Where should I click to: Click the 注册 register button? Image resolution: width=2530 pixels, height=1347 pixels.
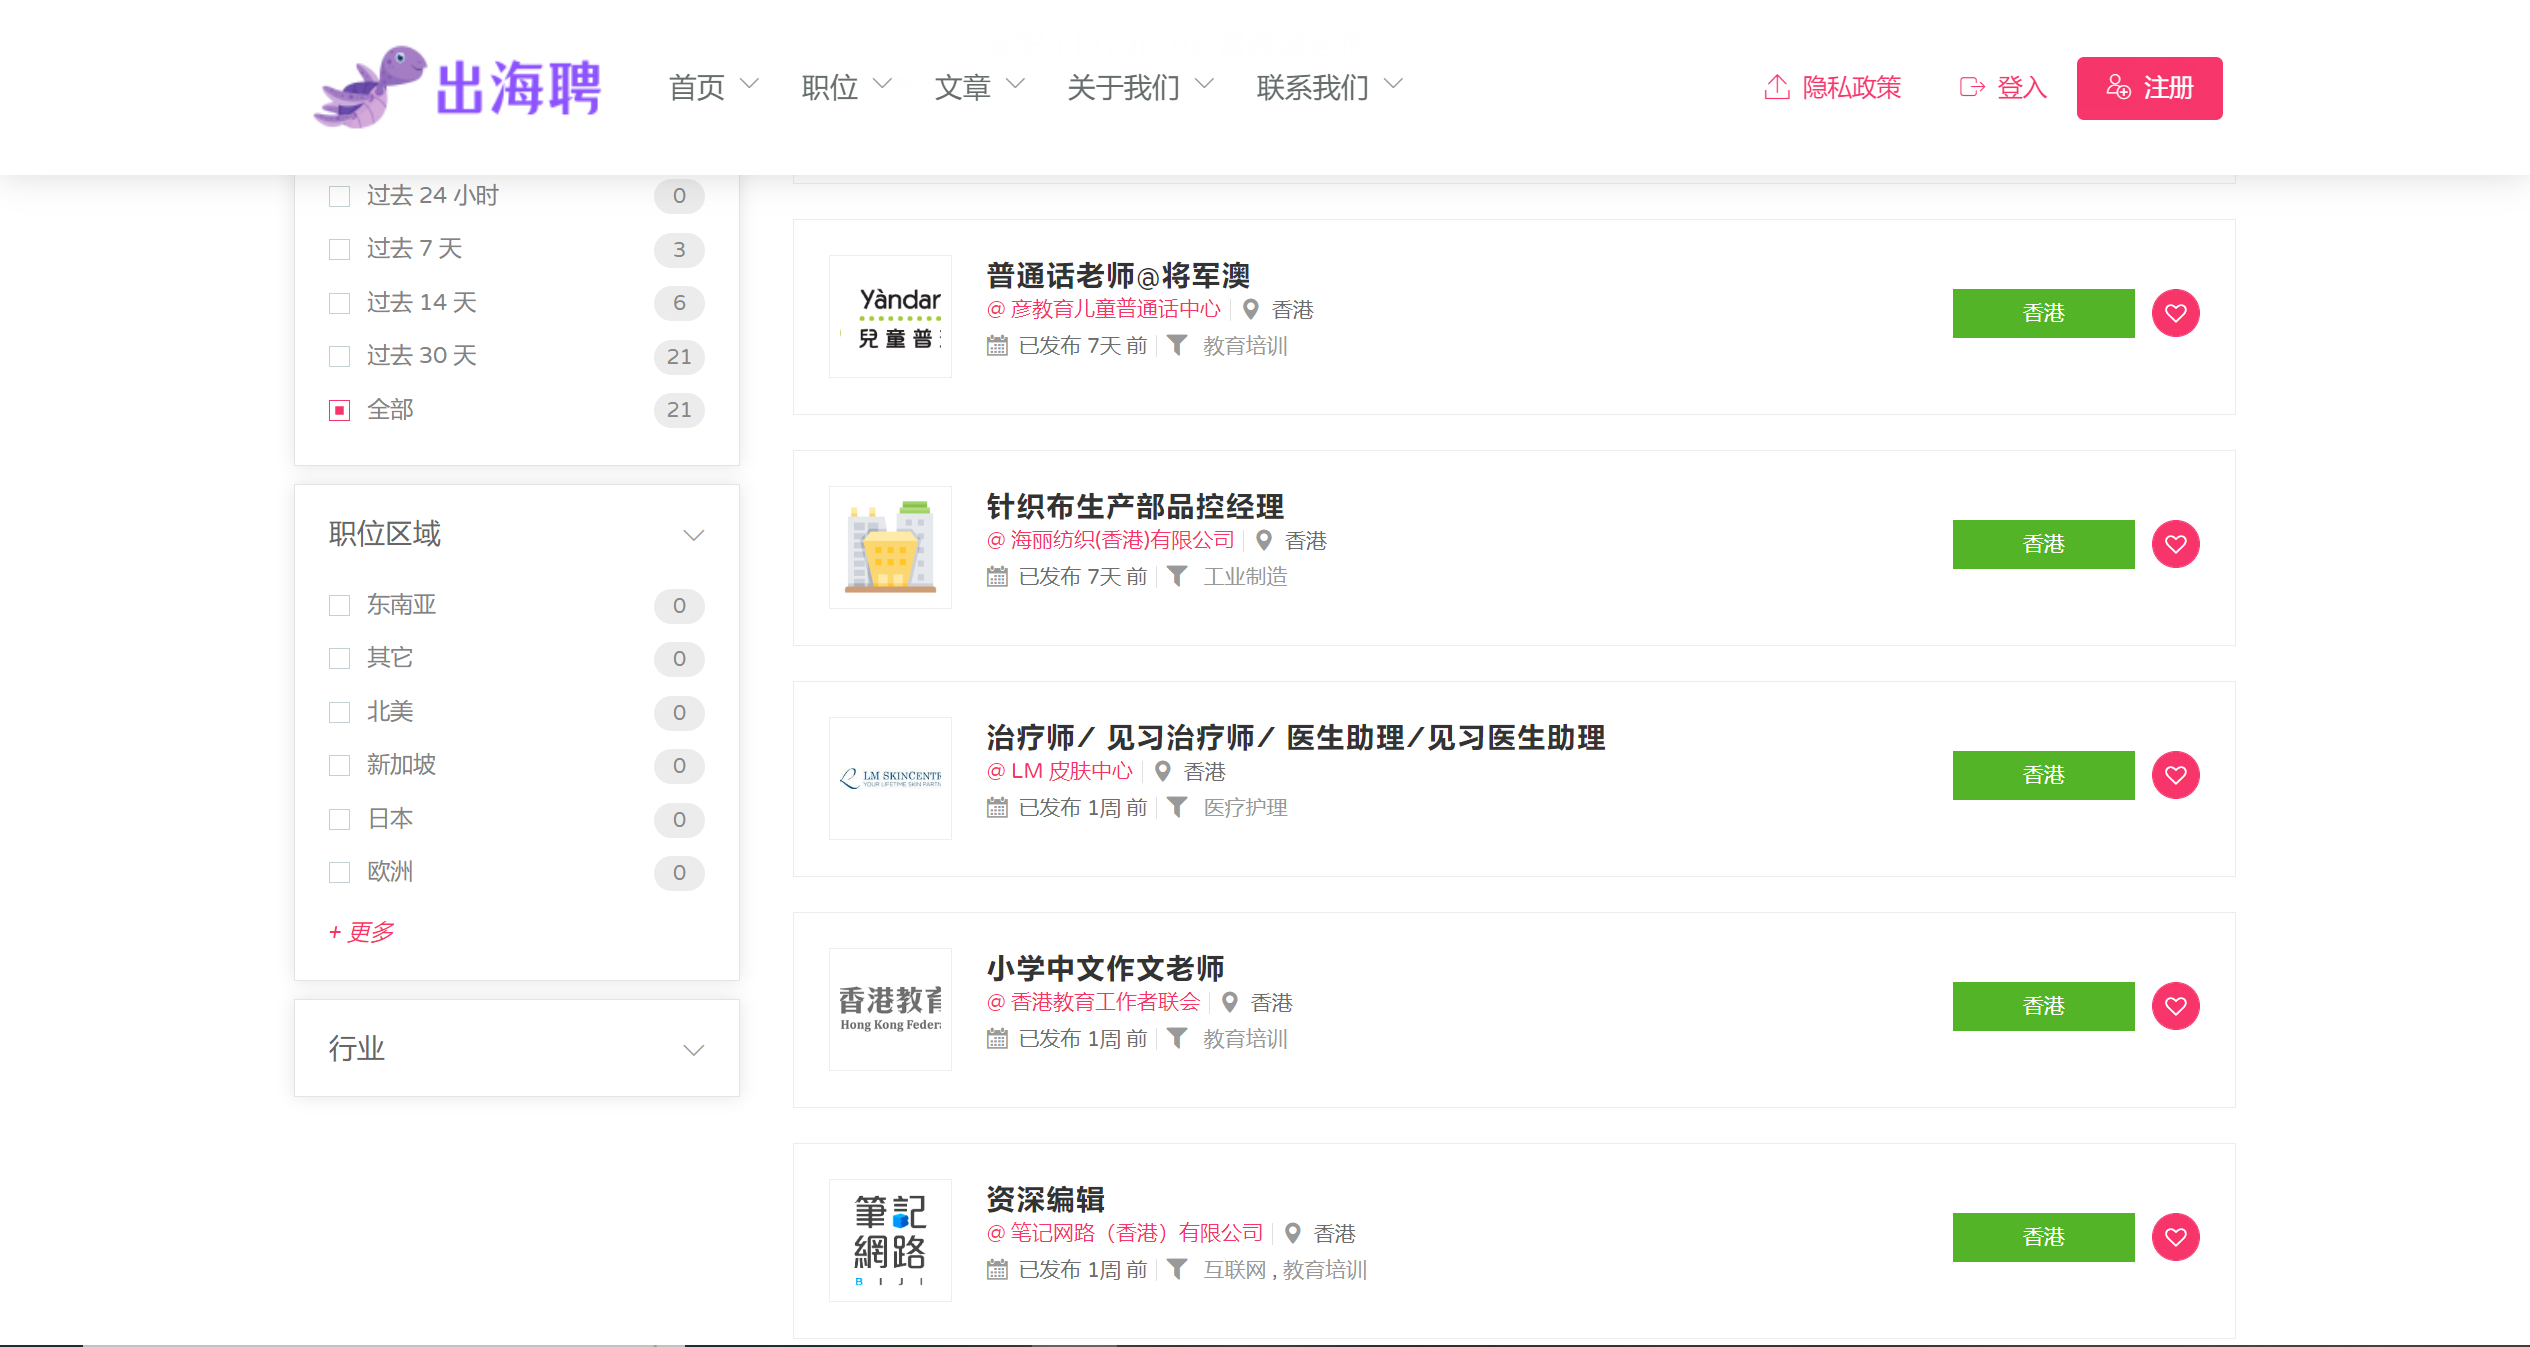tap(2149, 88)
